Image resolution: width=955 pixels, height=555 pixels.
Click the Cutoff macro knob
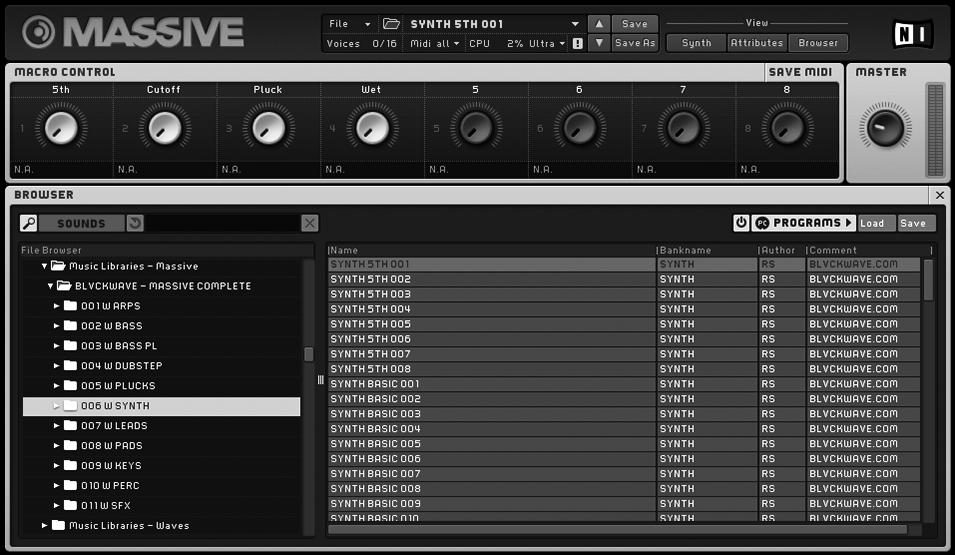164,127
